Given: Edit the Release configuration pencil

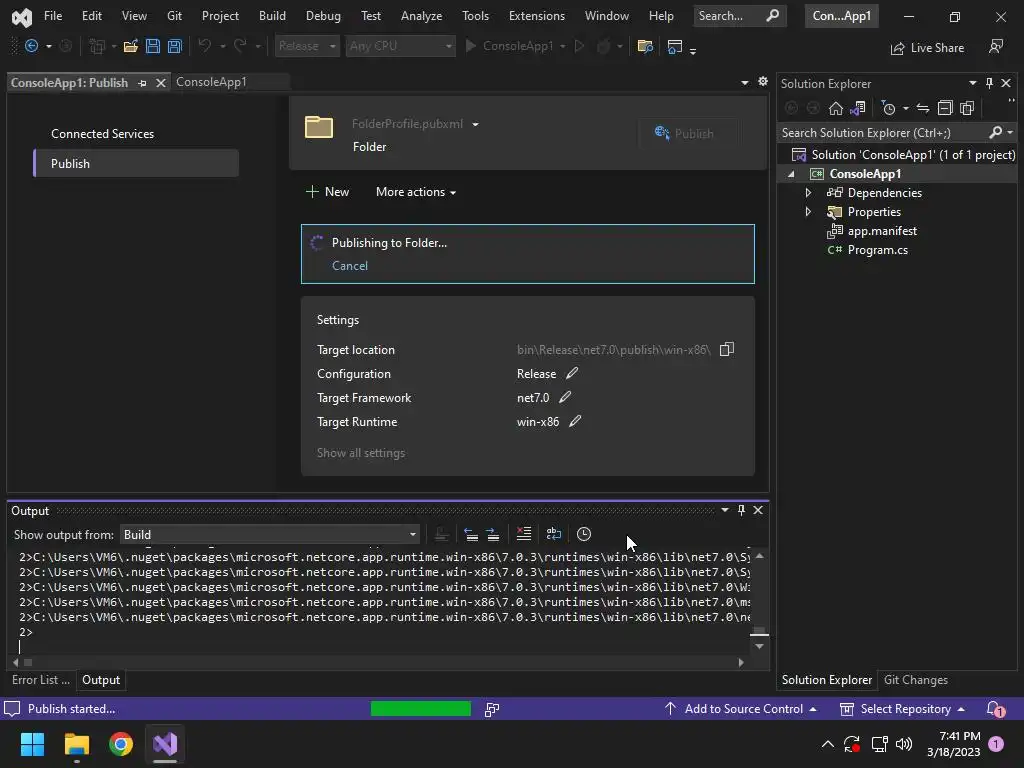Looking at the screenshot, I should tap(571, 373).
